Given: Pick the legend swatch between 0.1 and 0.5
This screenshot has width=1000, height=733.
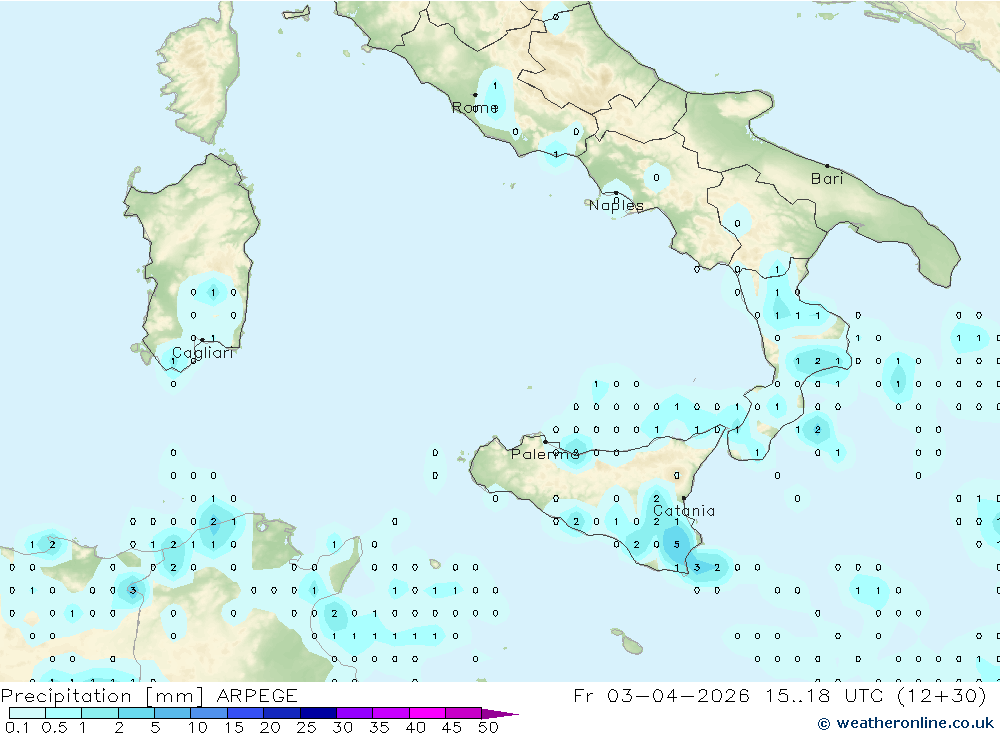Looking at the screenshot, I should click(27, 713).
